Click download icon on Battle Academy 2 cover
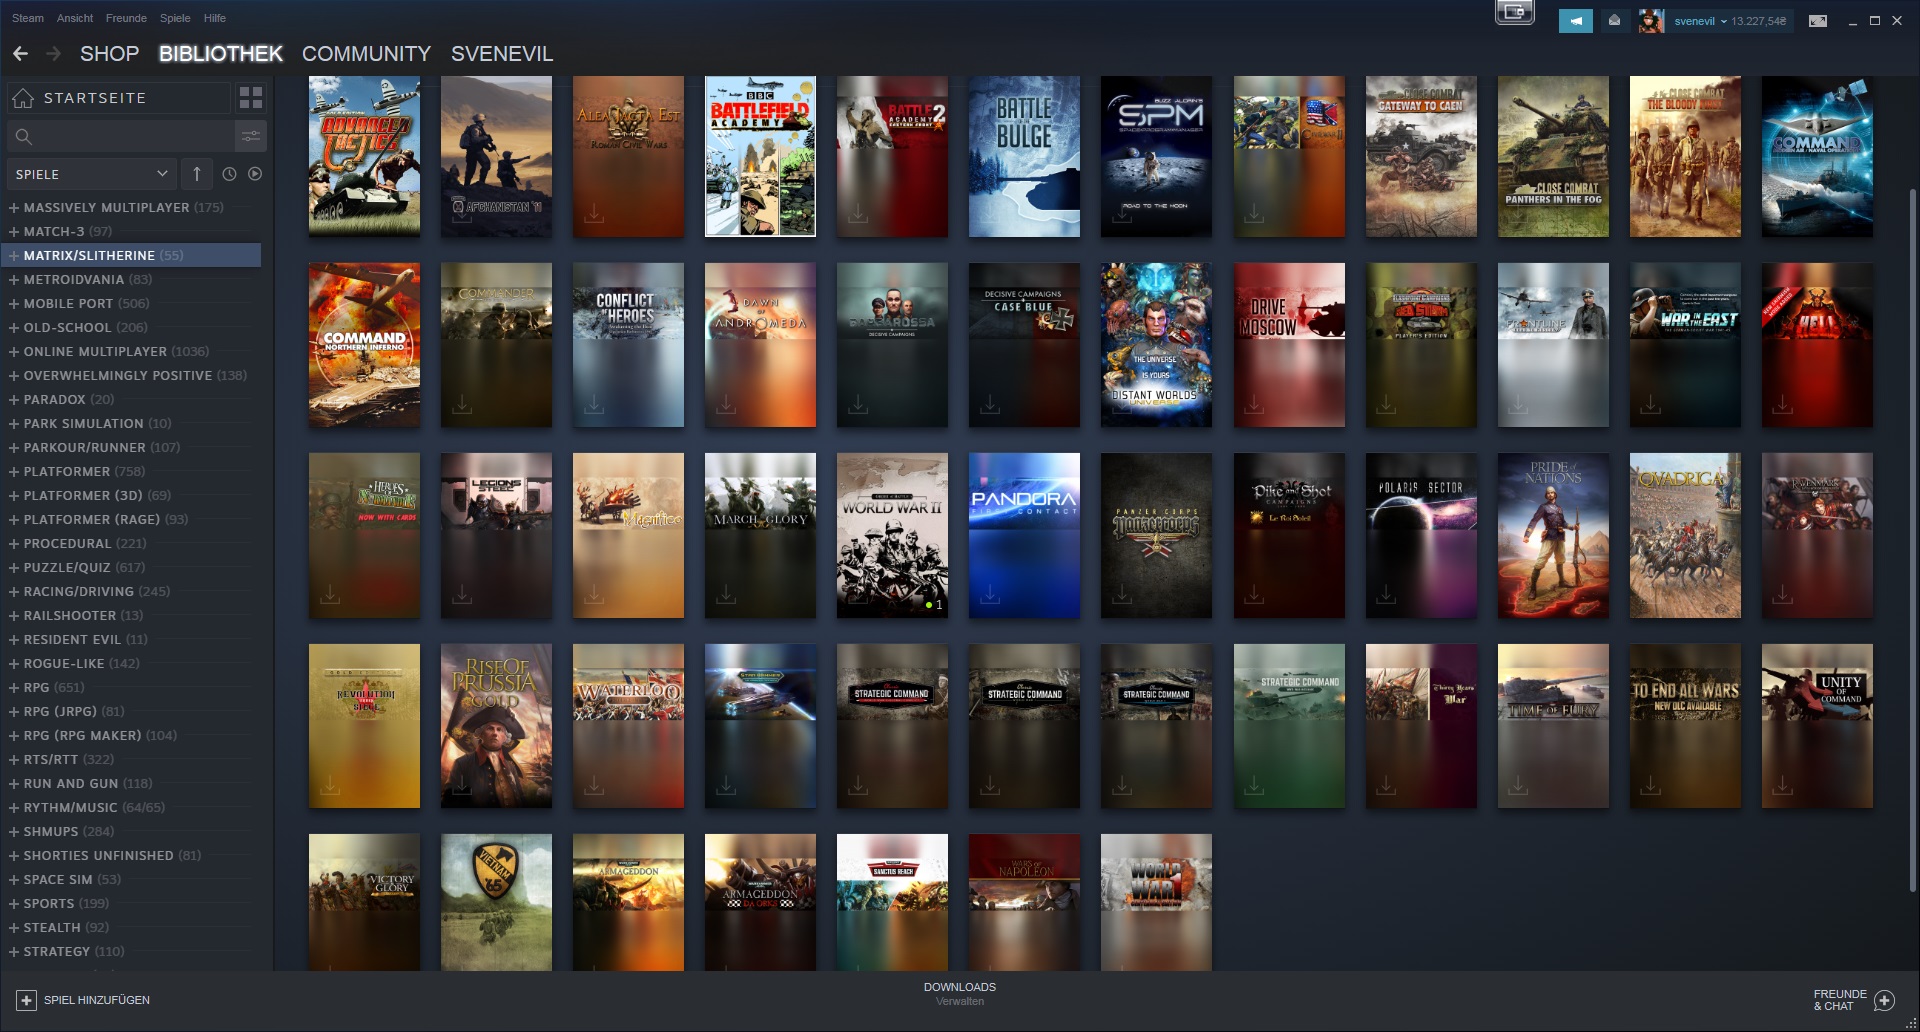Image resolution: width=1920 pixels, height=1032 pixels. click(858, 214)
